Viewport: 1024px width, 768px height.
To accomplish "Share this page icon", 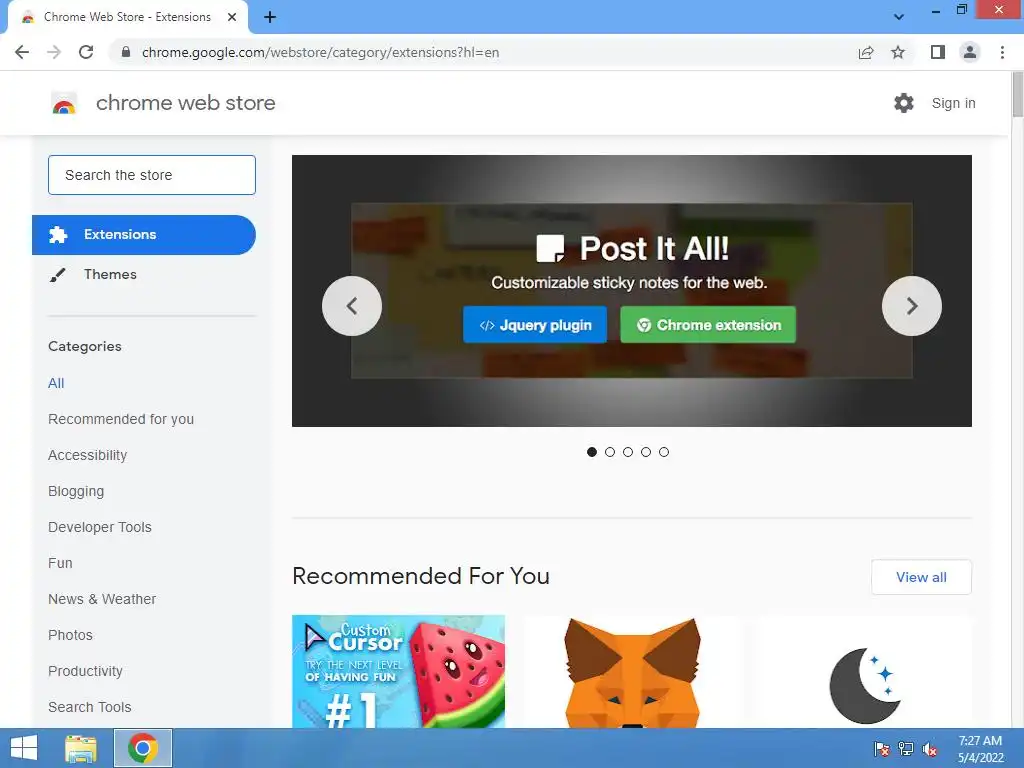I will pos(866,52).
